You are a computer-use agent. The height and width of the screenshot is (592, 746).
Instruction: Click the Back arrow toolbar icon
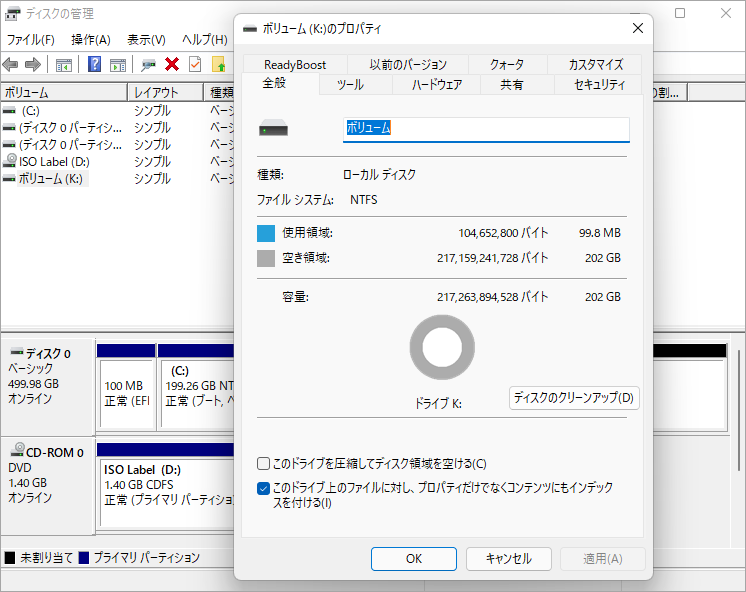pos(11,65)
